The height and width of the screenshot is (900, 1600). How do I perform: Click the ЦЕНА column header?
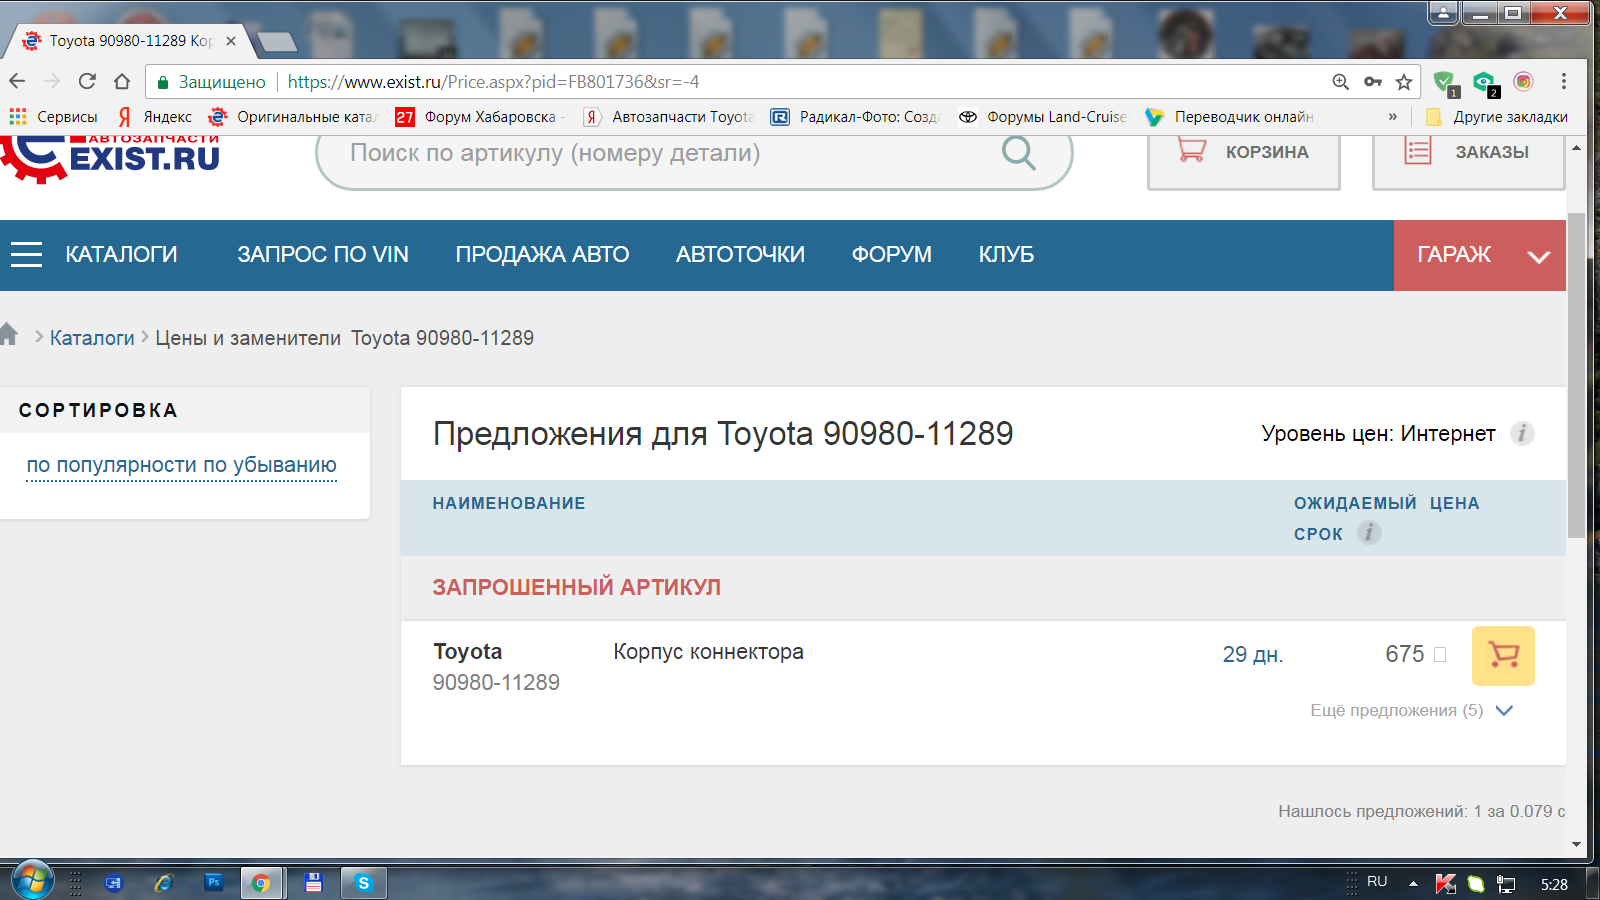click(x=1454, y=504)
